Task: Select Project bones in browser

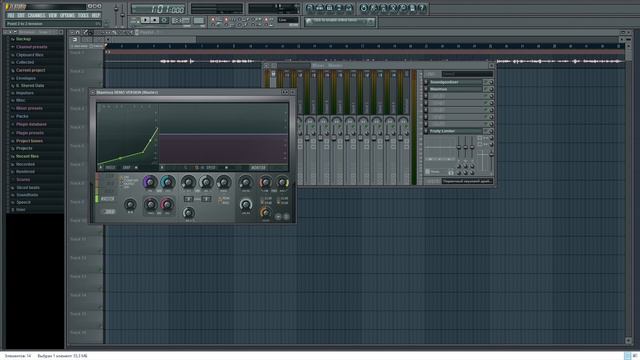Action: click(29, 141)
